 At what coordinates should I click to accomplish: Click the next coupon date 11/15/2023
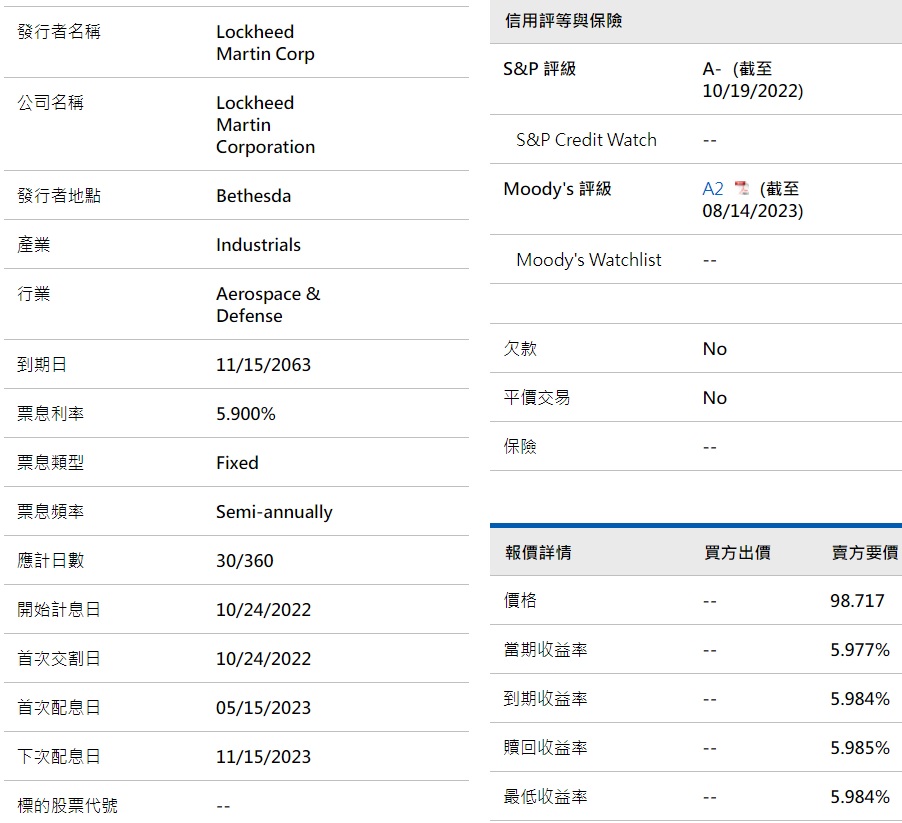(263, 757)
